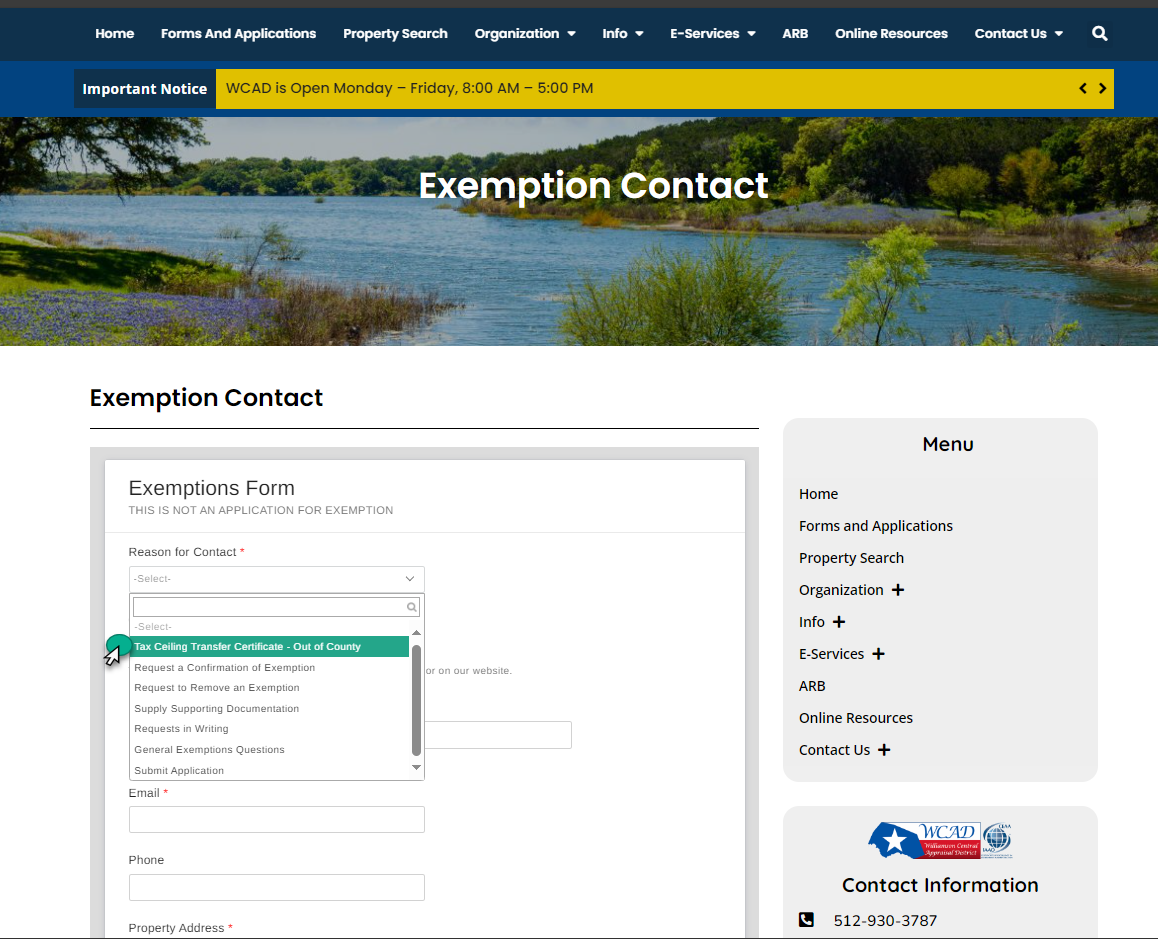
Task: Open Forms and Applications sidebar link
Action: click(875, 526)
